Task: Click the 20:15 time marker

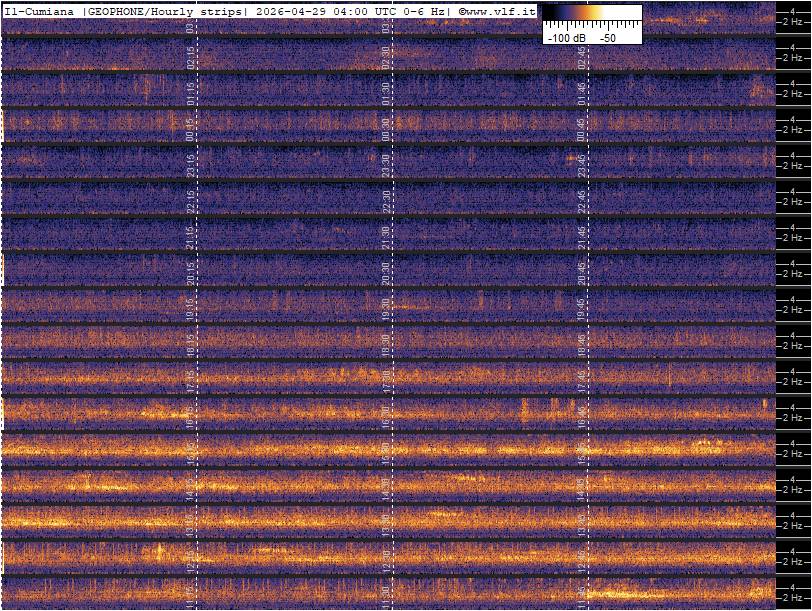Action: [191, 272]
